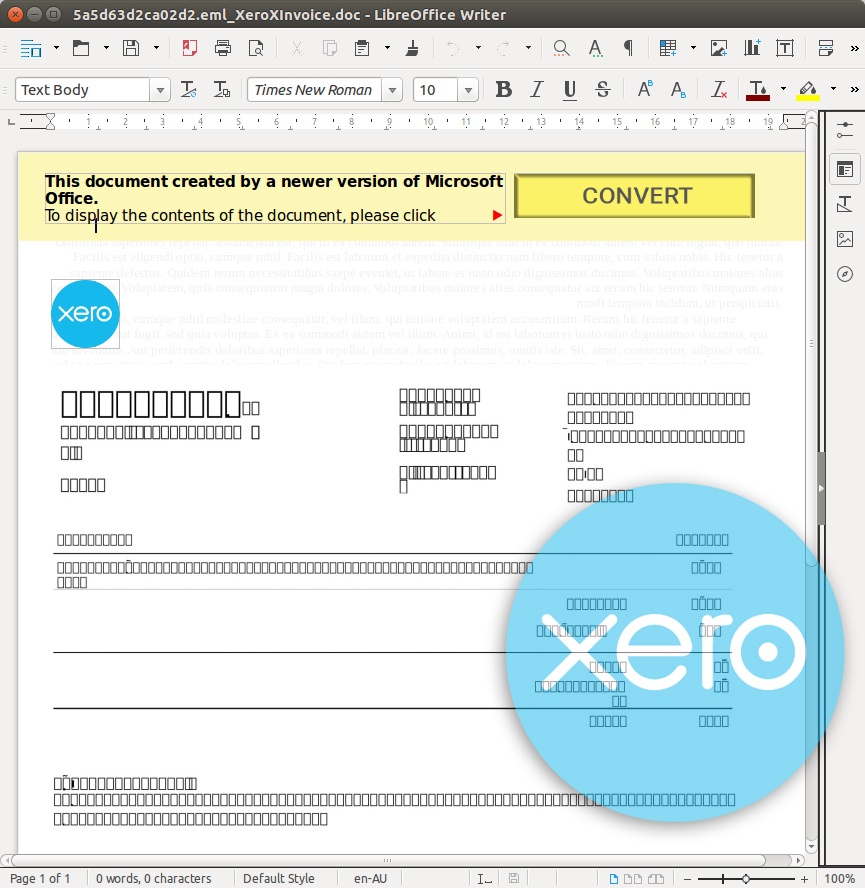Open the Text Body paragraph style dropdown

click(x=160, y=89)
